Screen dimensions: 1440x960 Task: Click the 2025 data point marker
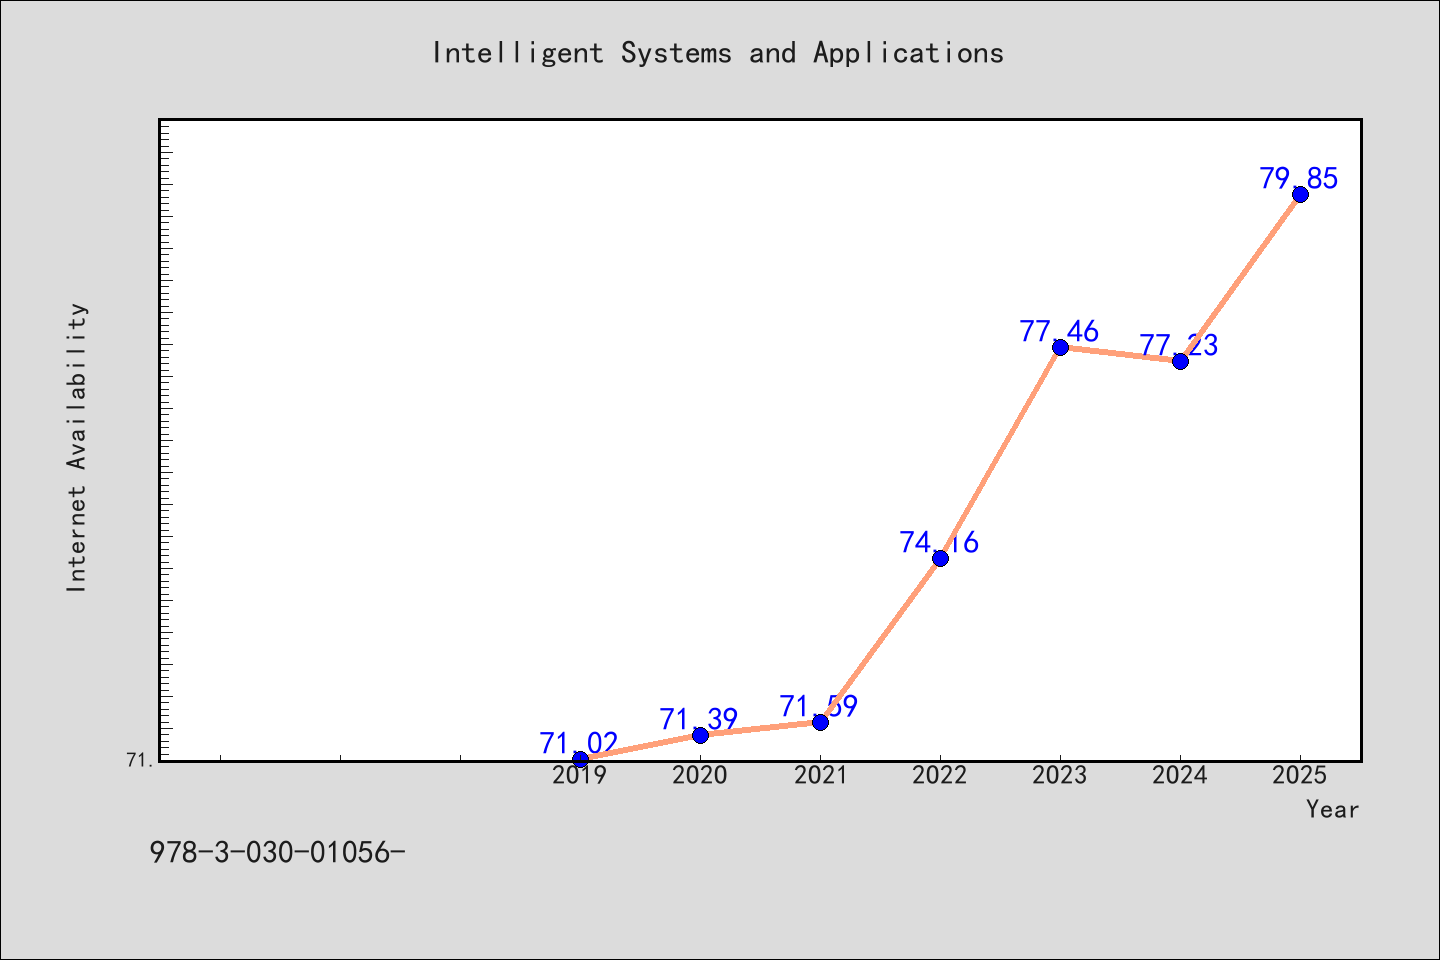pos(1300,194)
